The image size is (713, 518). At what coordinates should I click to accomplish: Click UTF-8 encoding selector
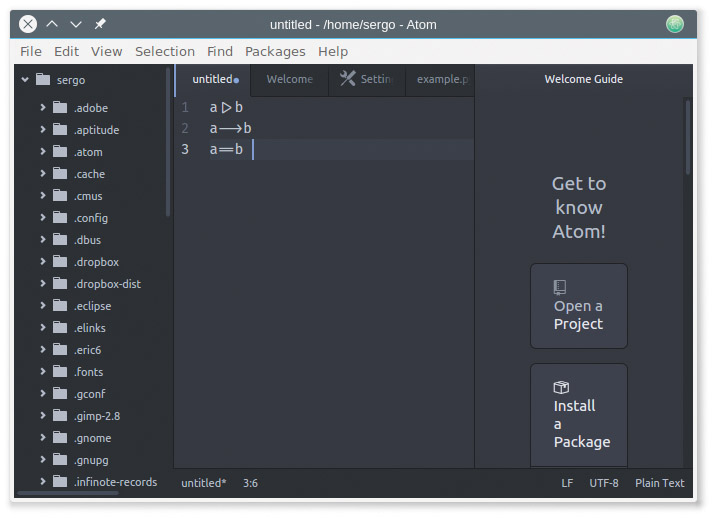click(604, 483)
